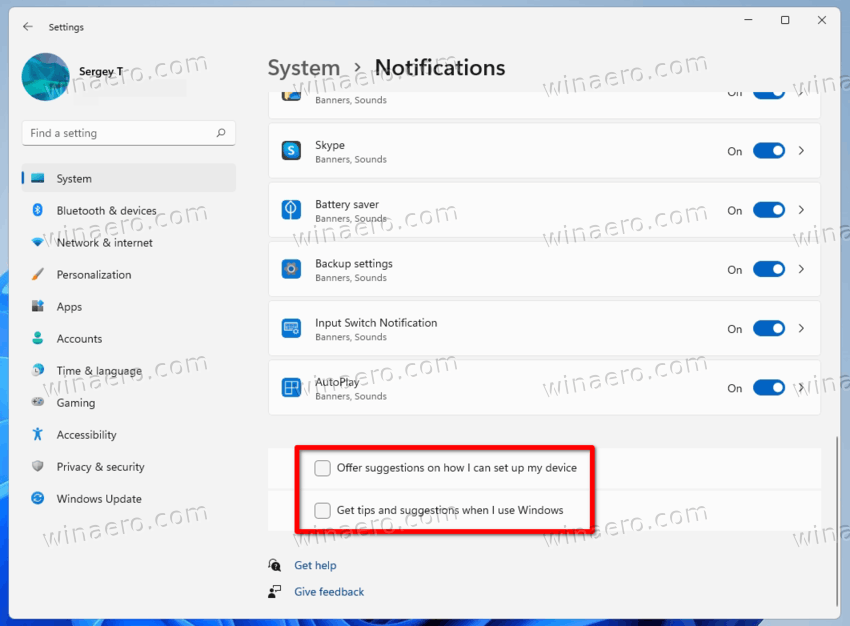Click the Backup settings gear icon
The width and height of the screenshot is (850, 626).
click(291, 269)
